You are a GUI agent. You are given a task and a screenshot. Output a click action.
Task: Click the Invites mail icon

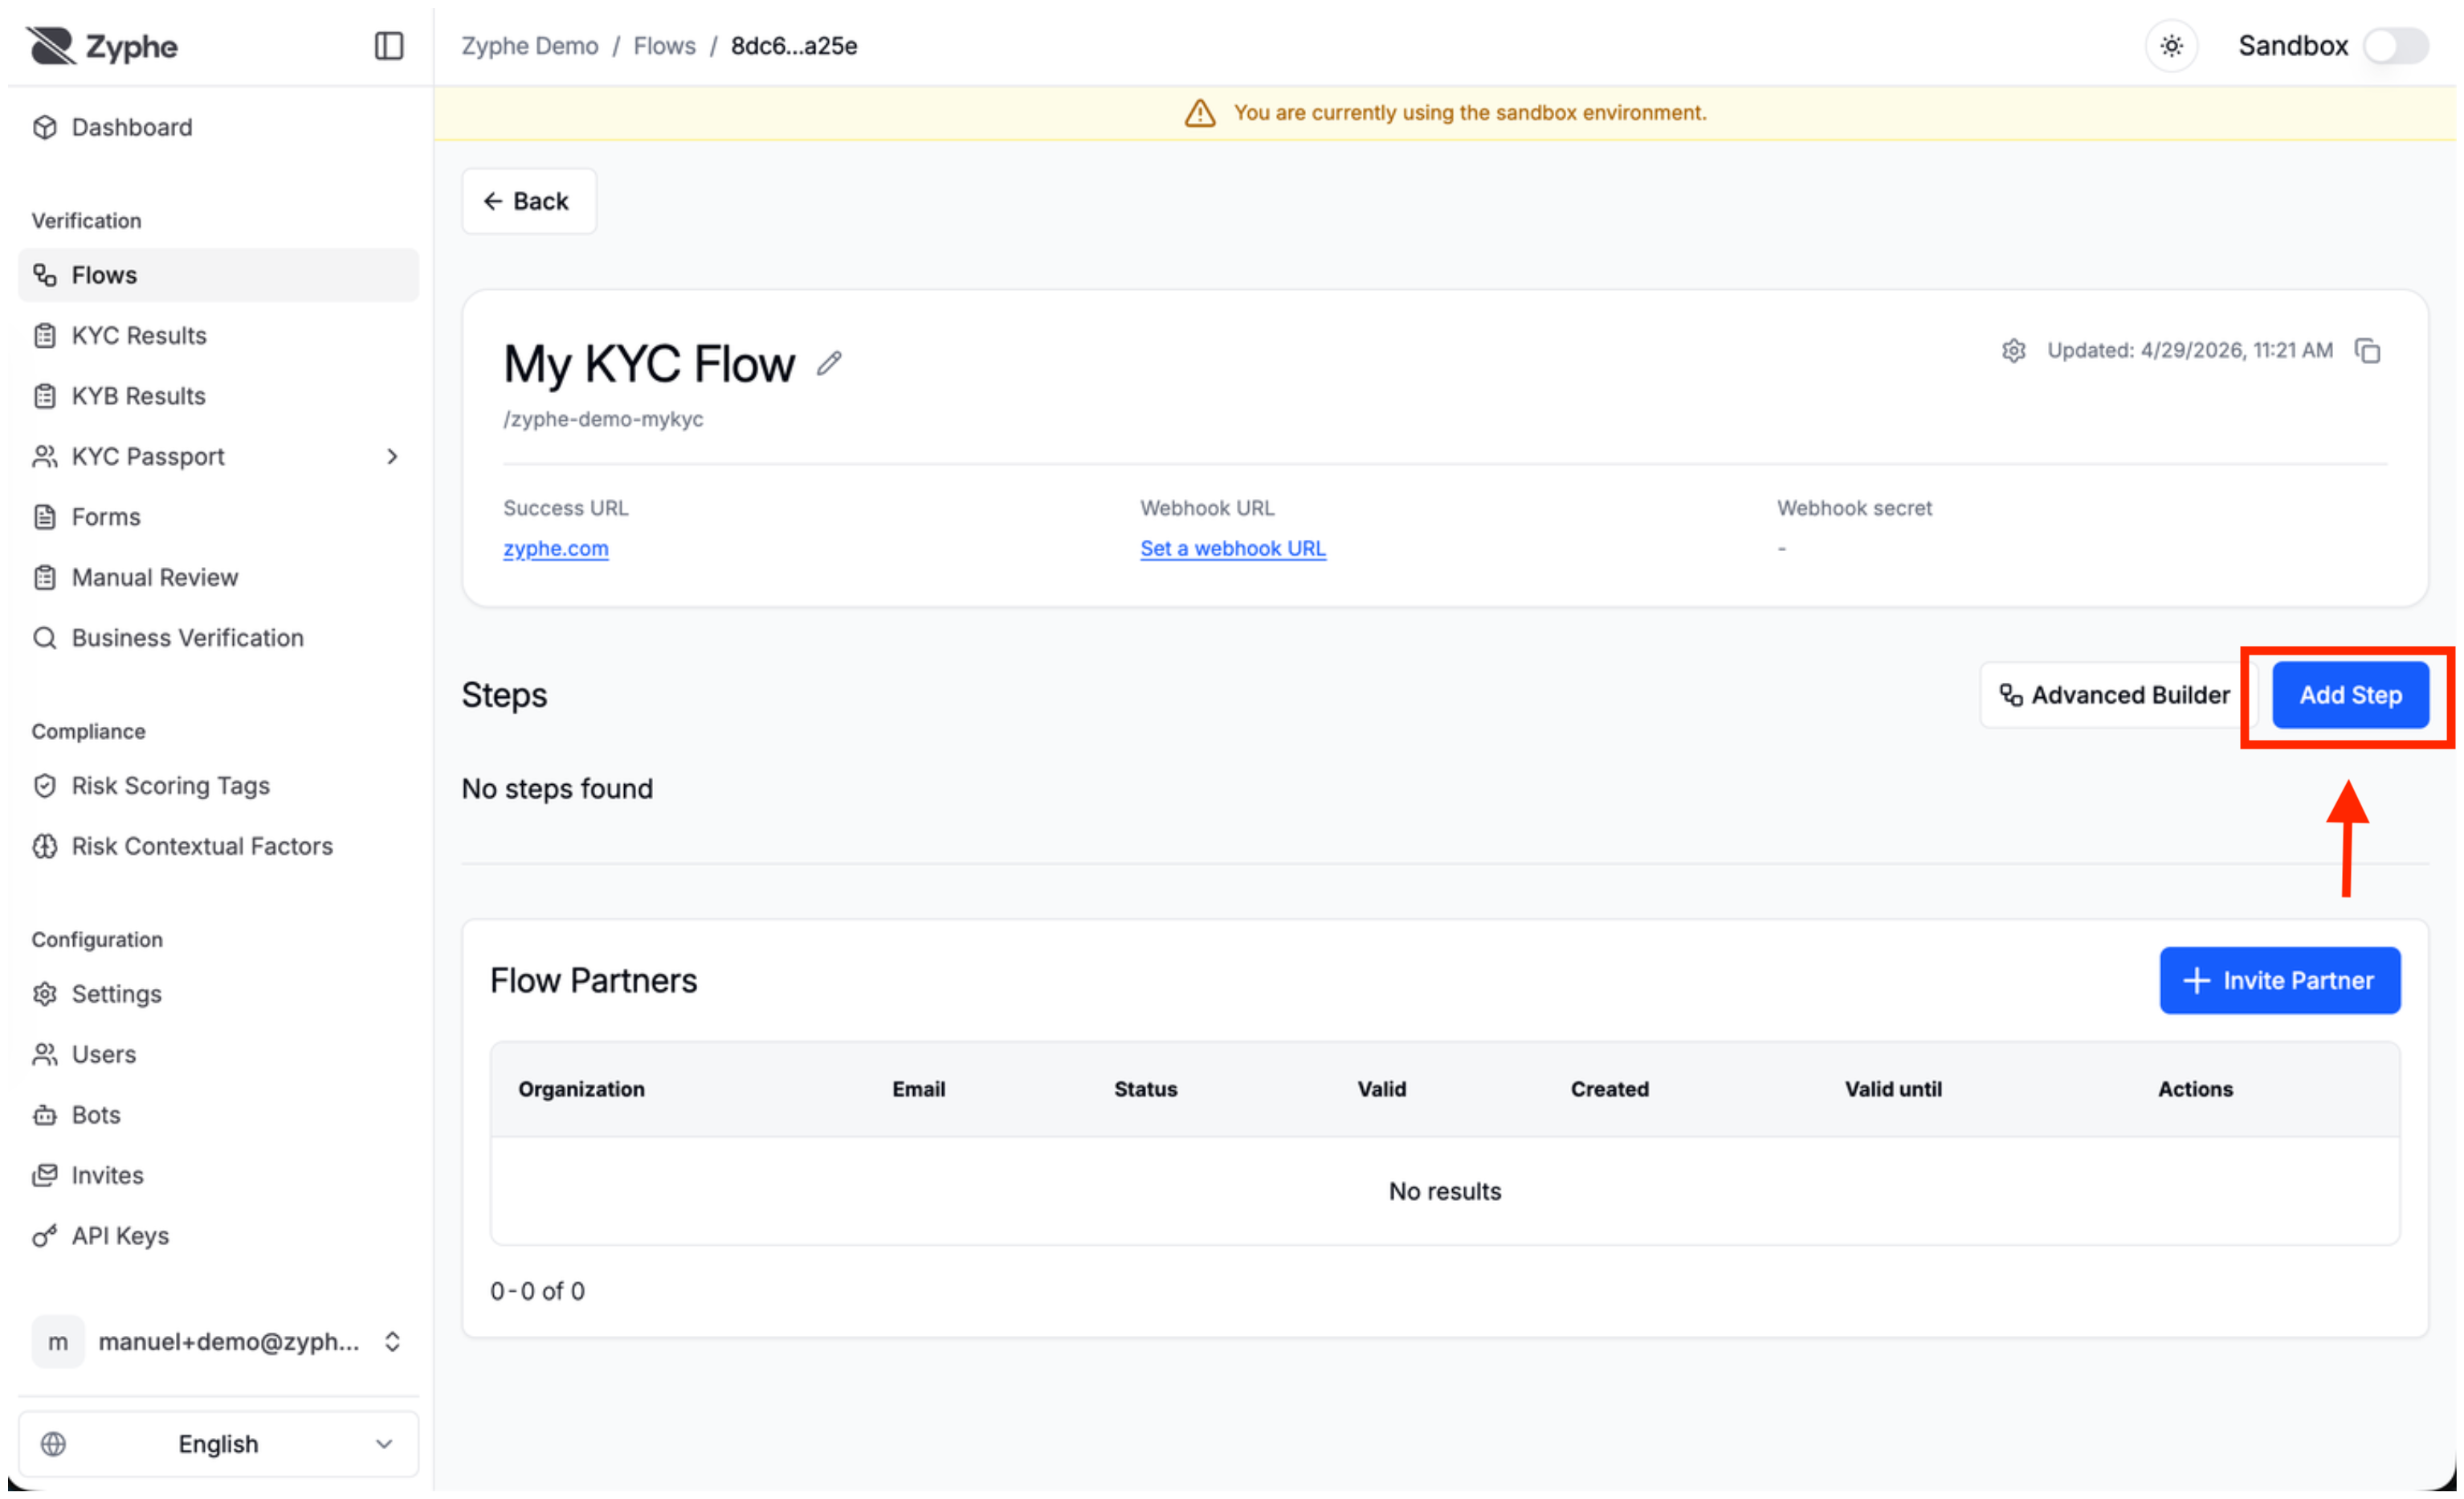(x=45, y=1175)
